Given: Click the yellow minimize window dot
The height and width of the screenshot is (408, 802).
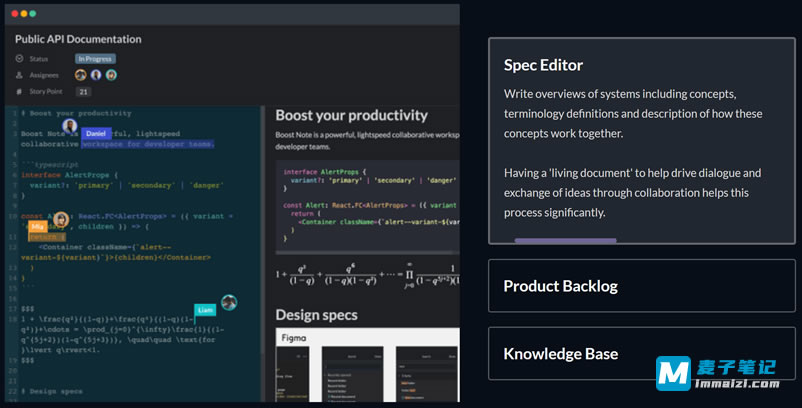Looking at the screenshot, I should point(24,14).
